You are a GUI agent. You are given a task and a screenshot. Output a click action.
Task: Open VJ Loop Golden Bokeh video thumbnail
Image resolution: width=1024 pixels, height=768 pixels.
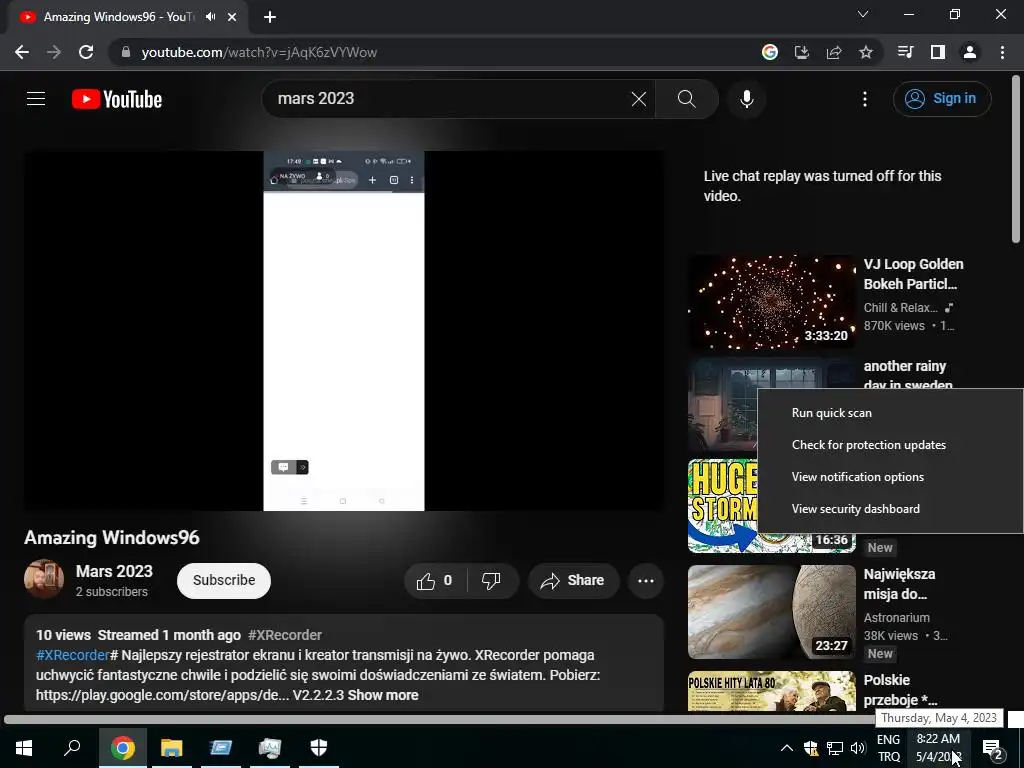tap(771, 302)
